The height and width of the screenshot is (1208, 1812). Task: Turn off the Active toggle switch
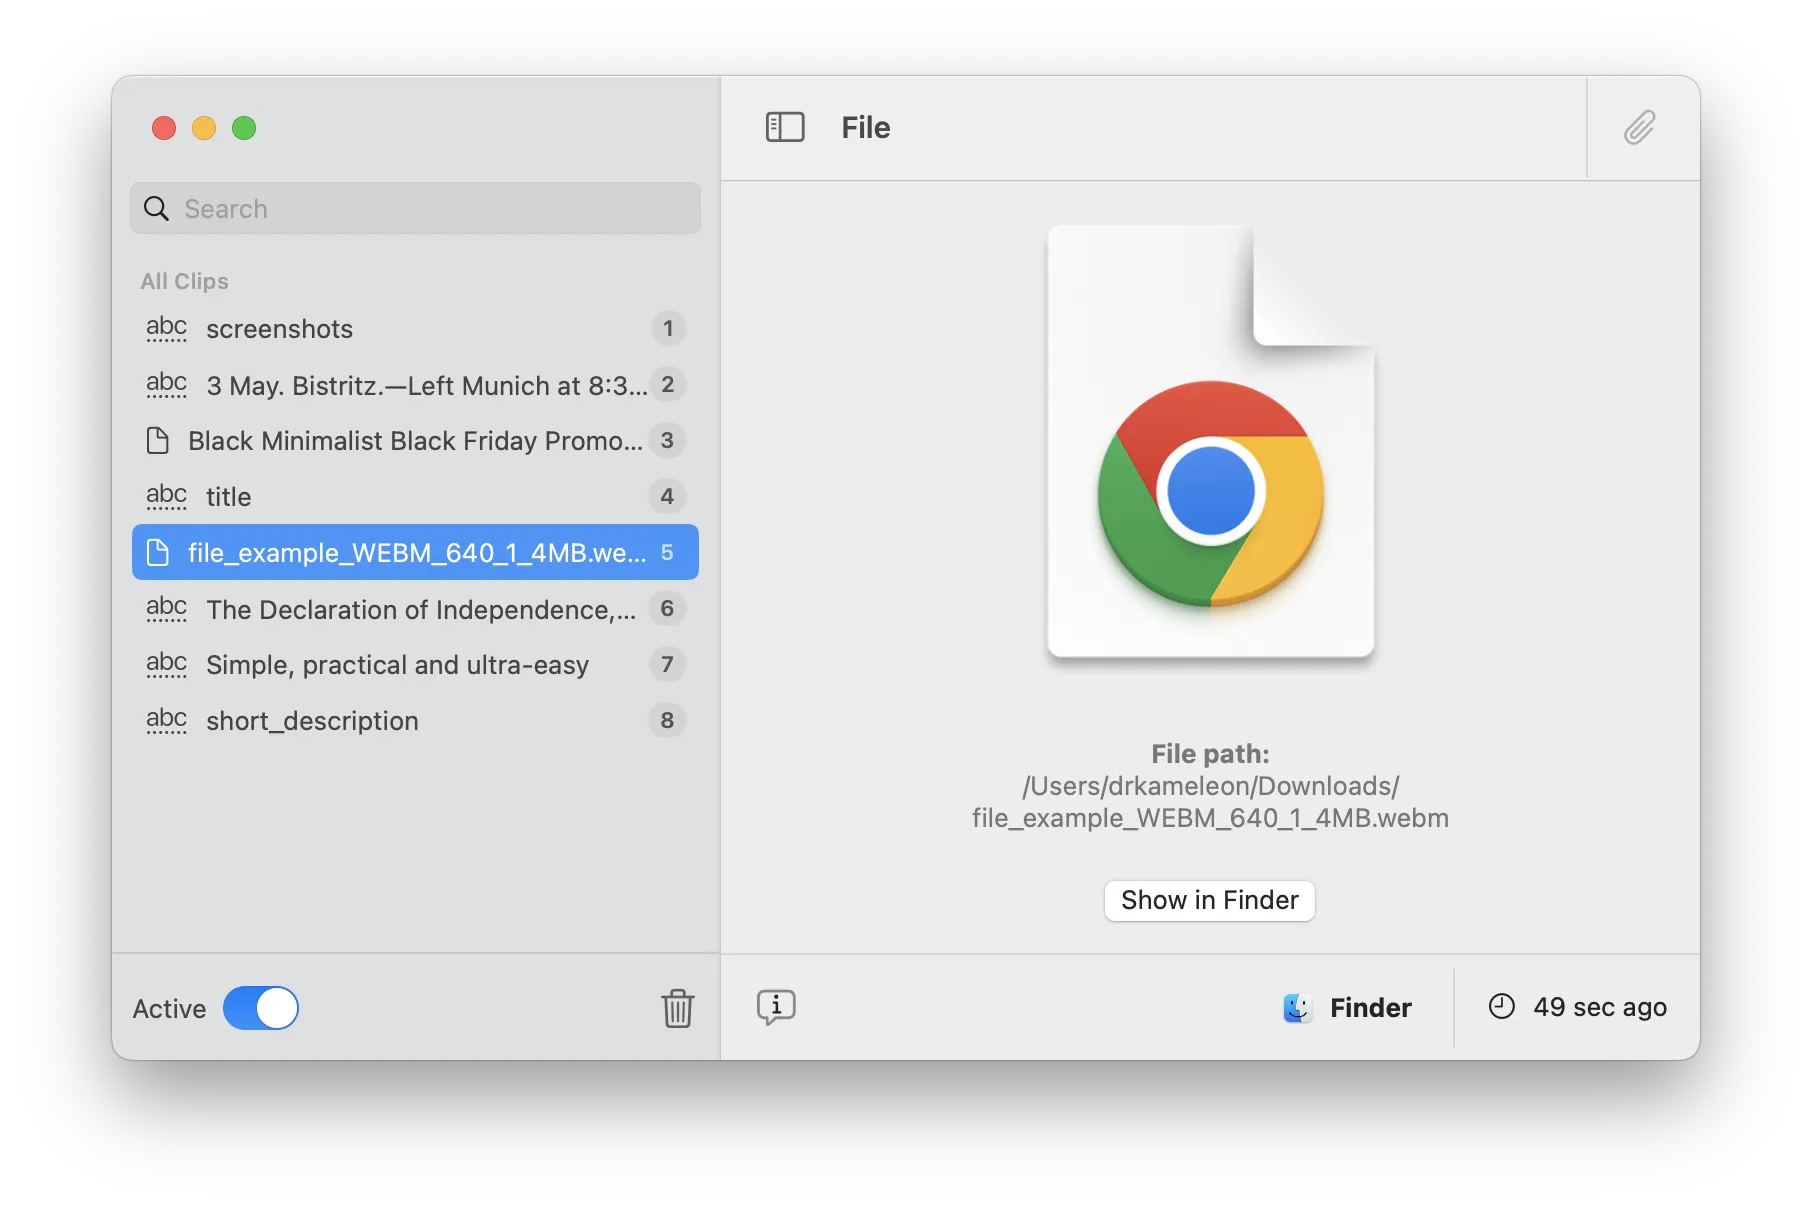pyautogui.click(x=261, y=1008)
